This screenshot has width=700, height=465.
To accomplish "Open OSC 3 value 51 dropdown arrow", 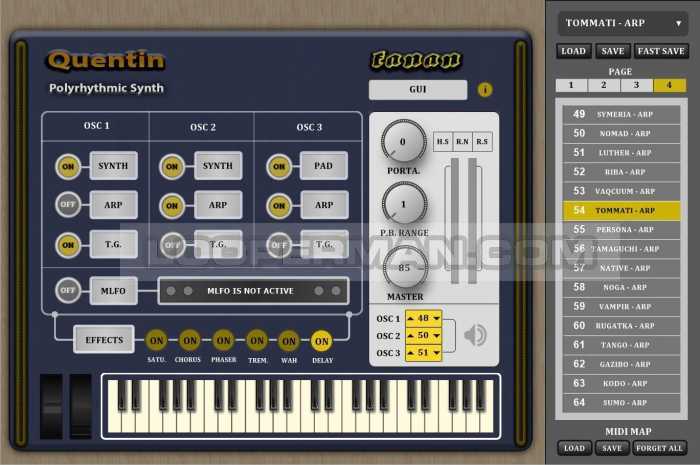I will (x=436, y=353).
